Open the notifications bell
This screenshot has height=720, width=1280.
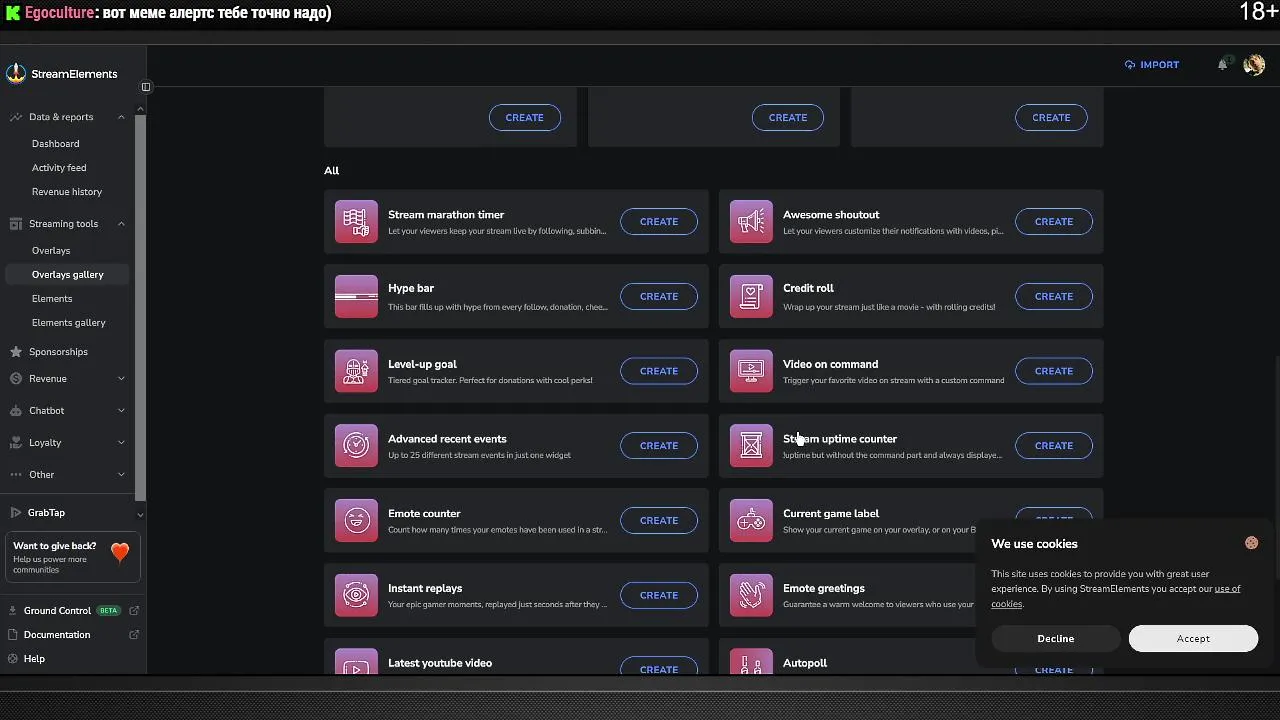1222,64
